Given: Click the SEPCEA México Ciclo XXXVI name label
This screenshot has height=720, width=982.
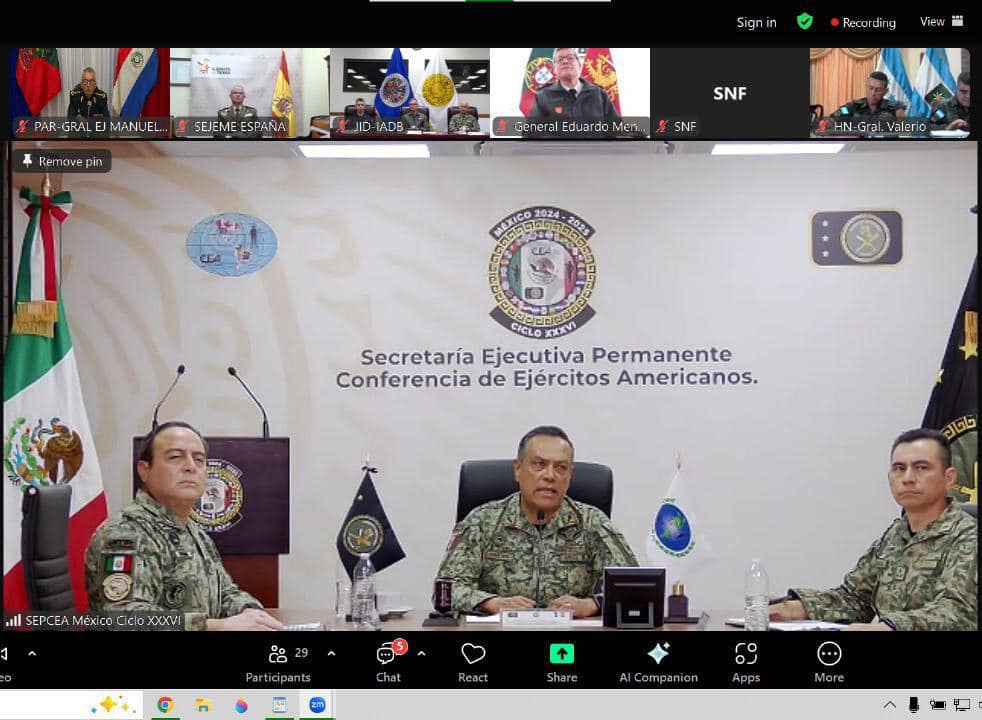Looking at the screenshot, I should click(103, 620).
